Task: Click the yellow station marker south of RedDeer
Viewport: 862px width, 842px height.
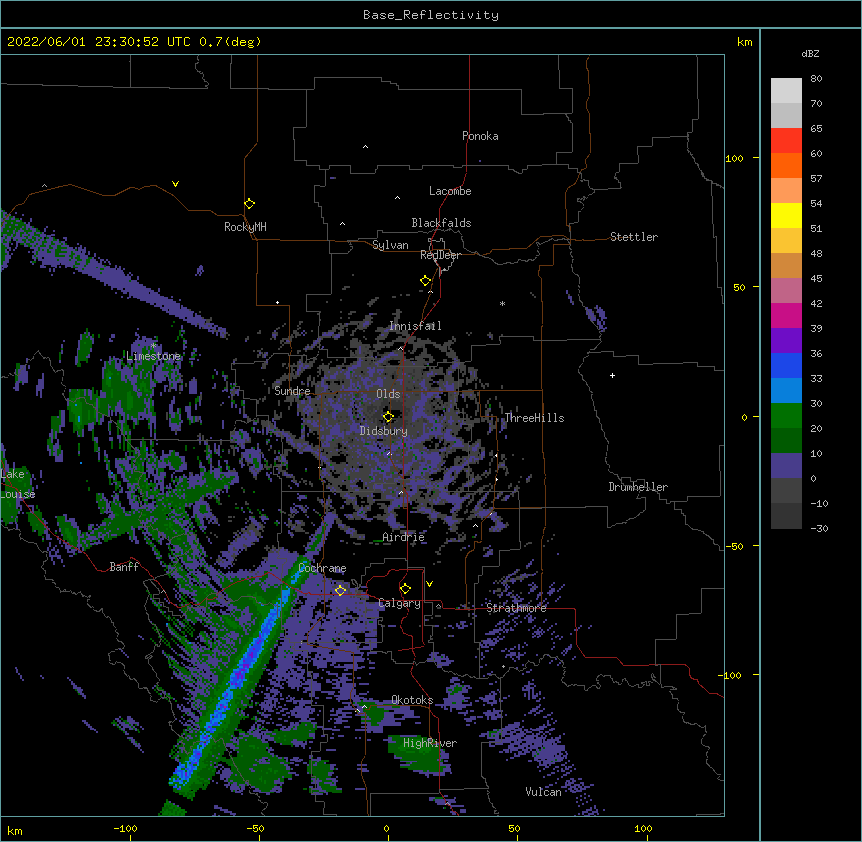Action: 425,281
